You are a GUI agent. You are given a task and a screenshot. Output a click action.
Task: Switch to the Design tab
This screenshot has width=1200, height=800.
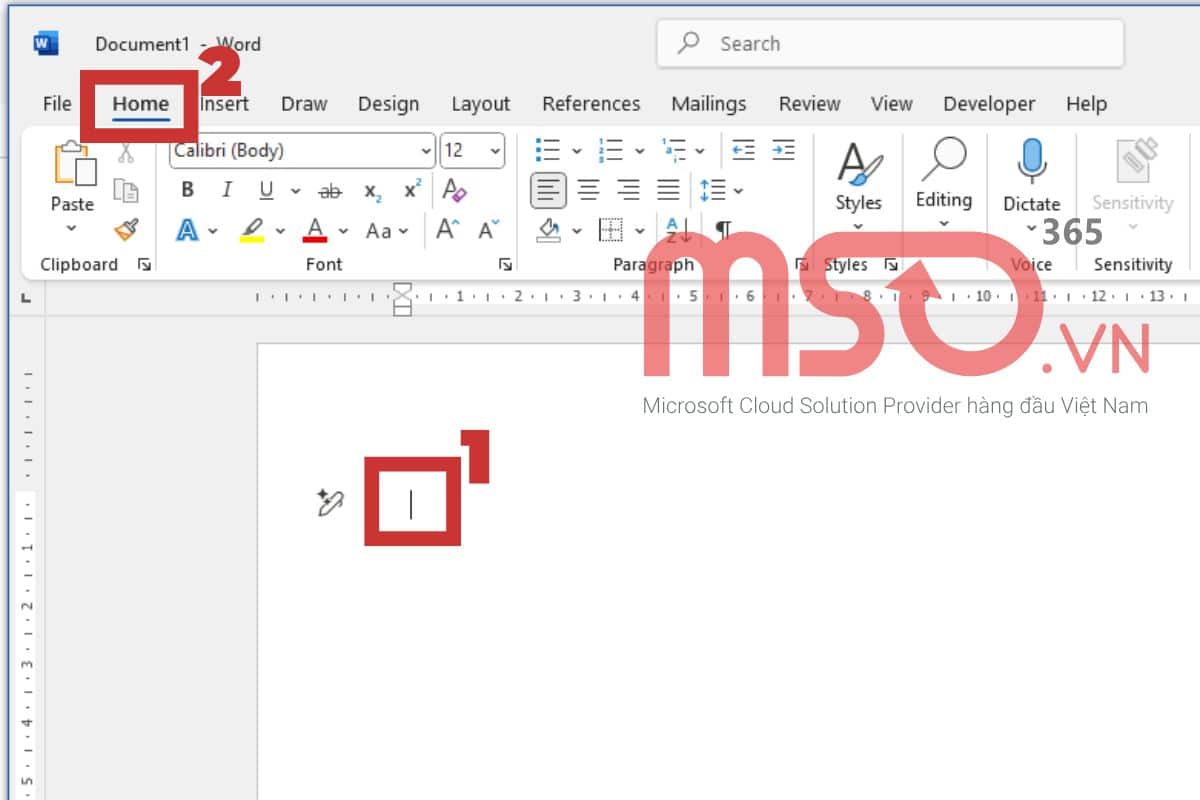point(388,104)
